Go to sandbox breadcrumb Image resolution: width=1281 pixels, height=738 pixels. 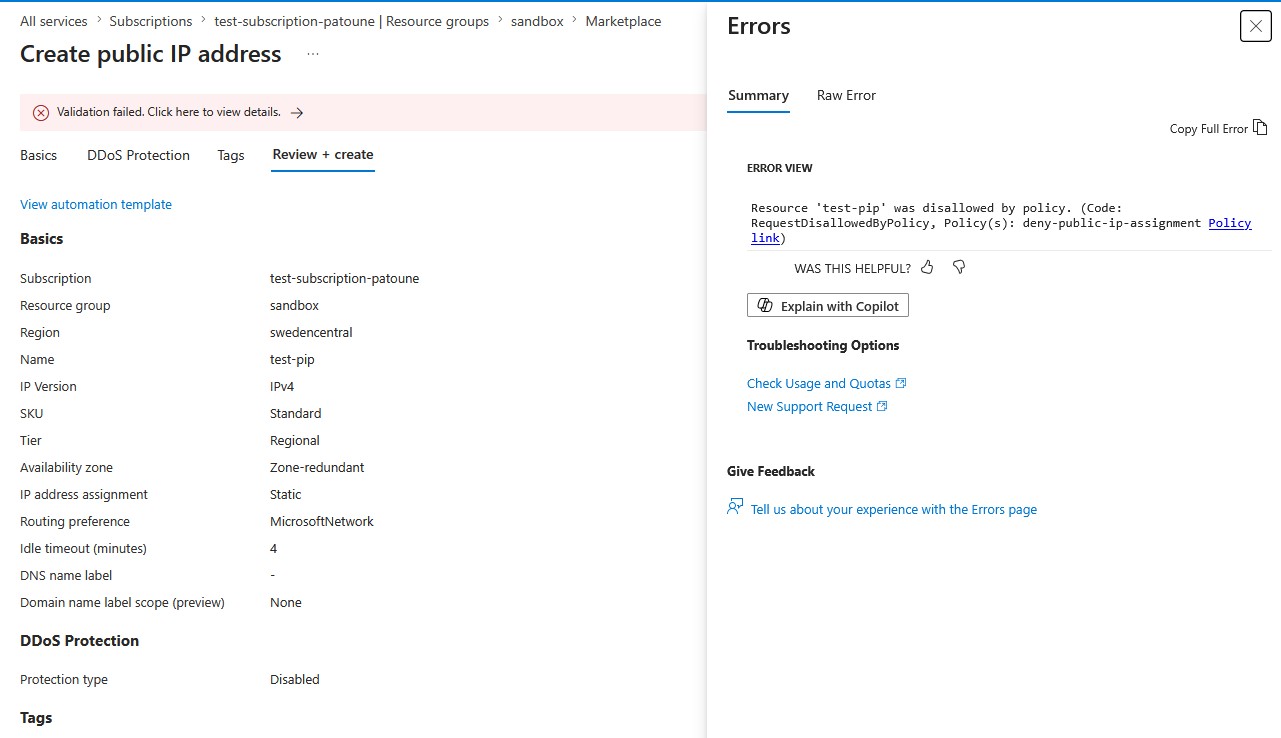tap(538, 21)
